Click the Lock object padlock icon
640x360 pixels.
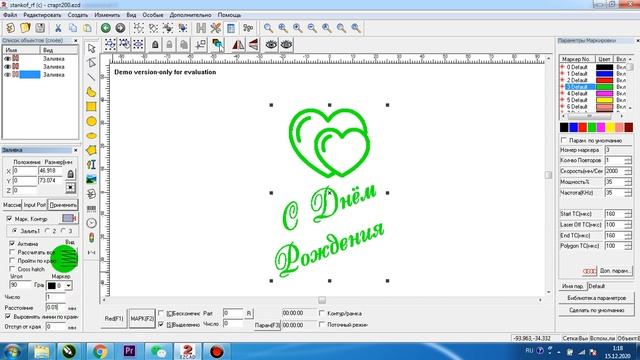(x=155, y=44)
